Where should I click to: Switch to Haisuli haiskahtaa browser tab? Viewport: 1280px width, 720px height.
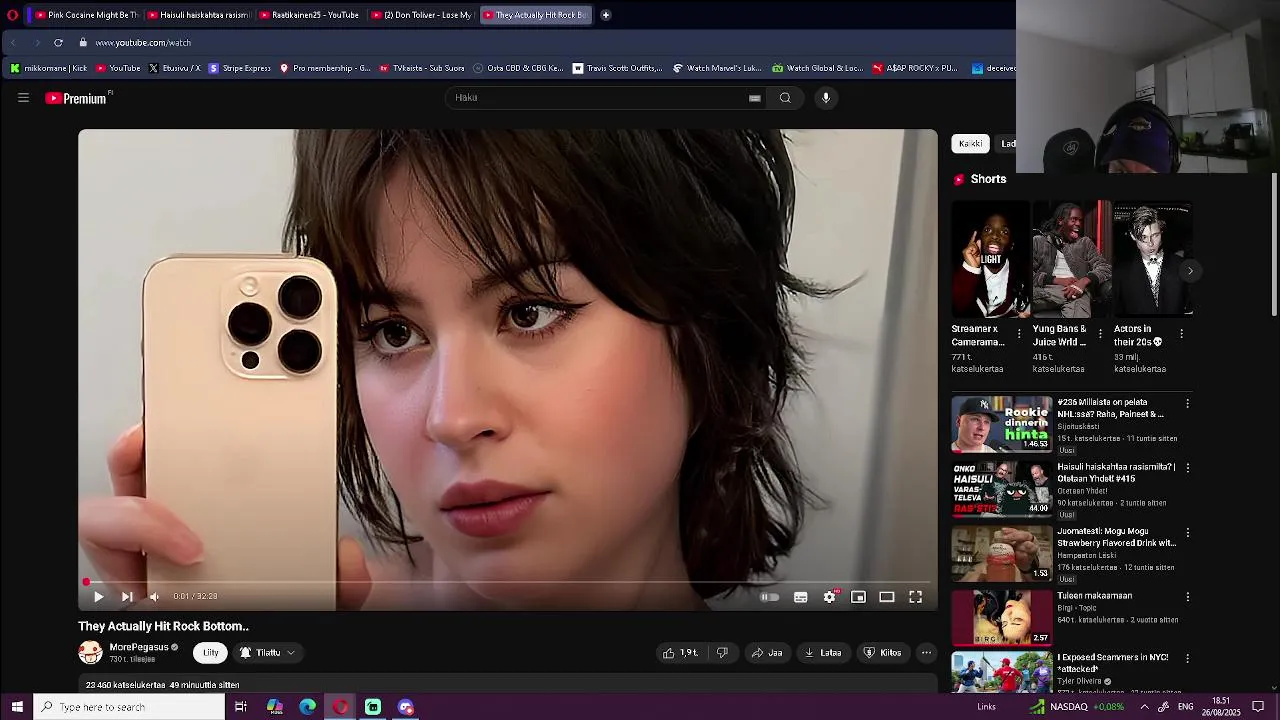tap(198, 15)
